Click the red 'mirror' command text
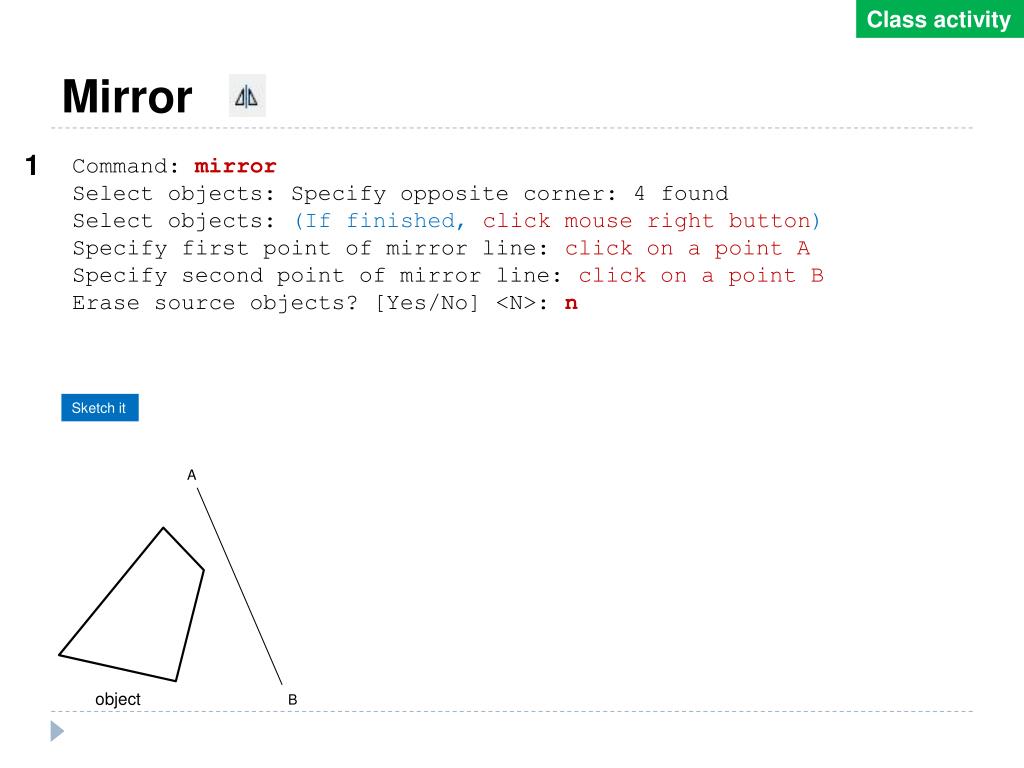Image resolution: width=1024 pixels, height=768 pixels. pyautogui.click(x=235, y=166)
